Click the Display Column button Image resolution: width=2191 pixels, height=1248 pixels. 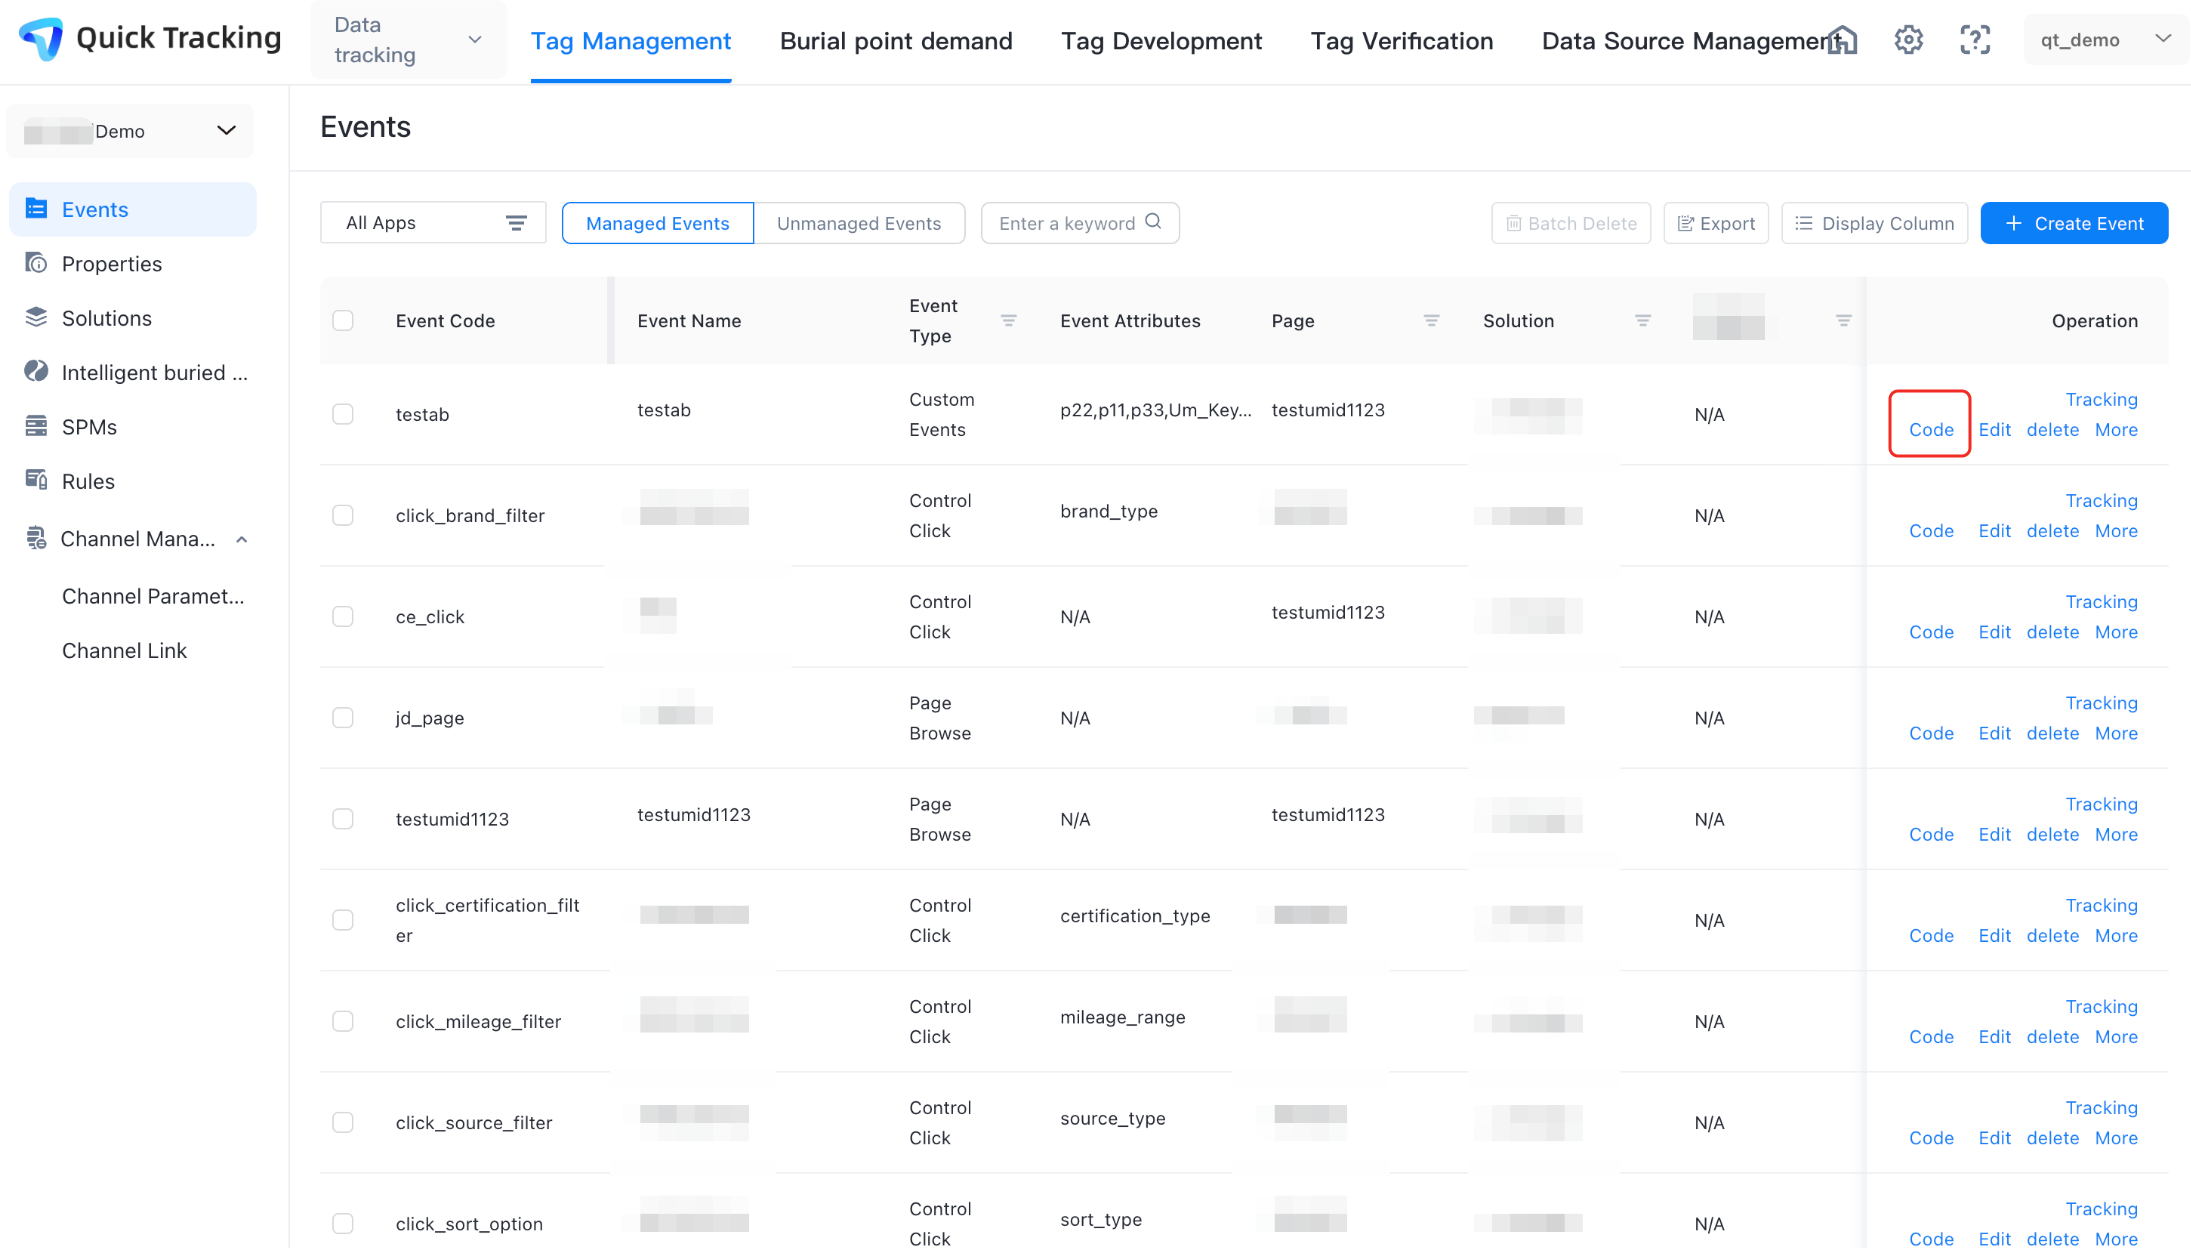[x=1874, y=223]
